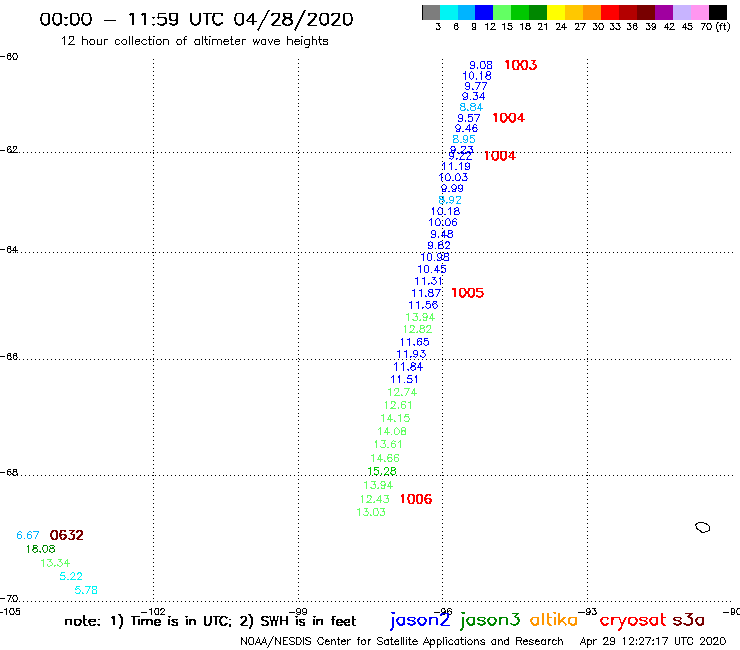
Task: Click wave height value 8.92
Action: pos(450,200)
